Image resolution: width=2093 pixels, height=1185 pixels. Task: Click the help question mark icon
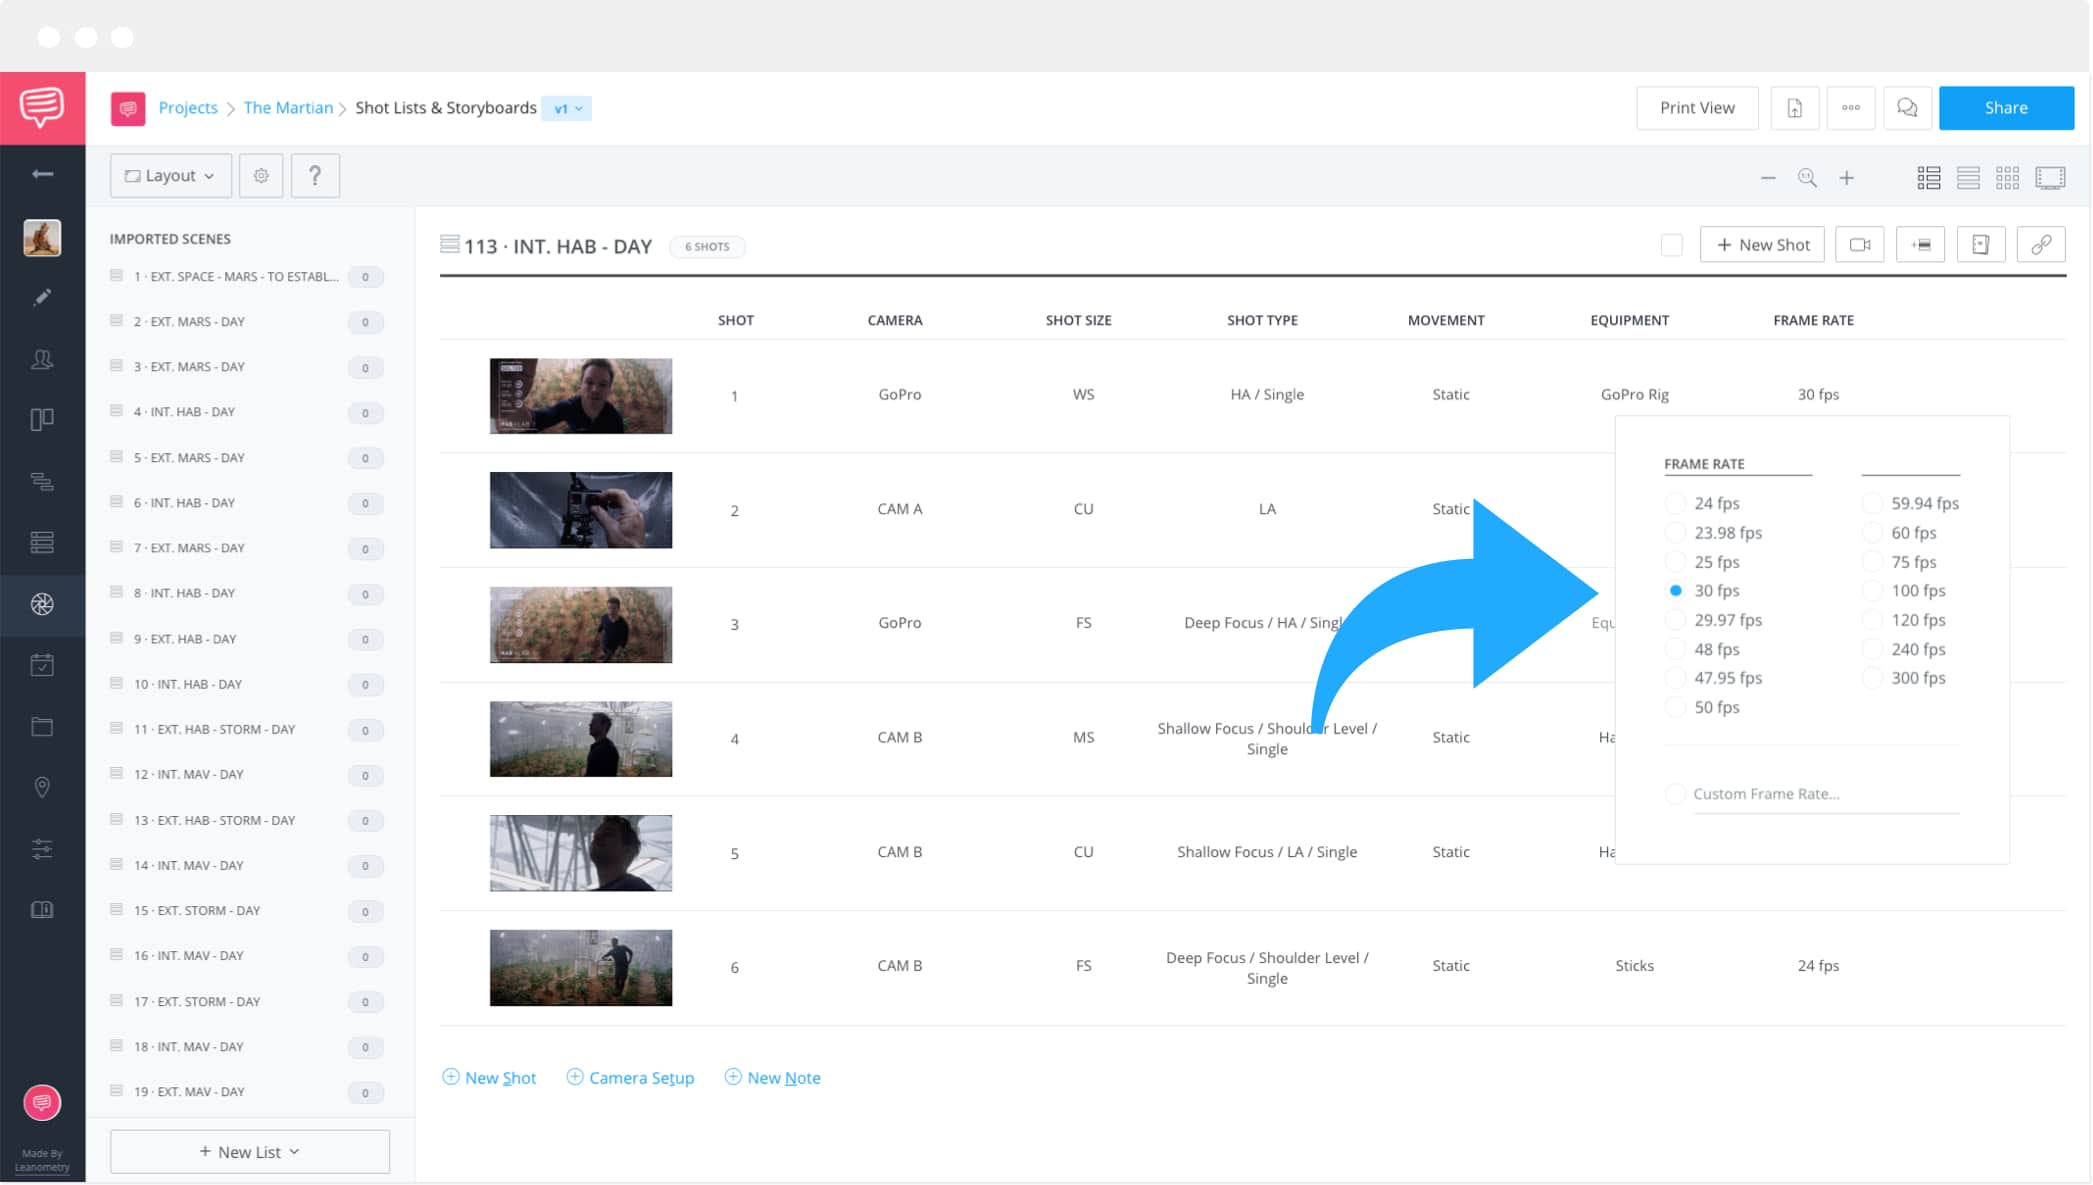[315, 175]
